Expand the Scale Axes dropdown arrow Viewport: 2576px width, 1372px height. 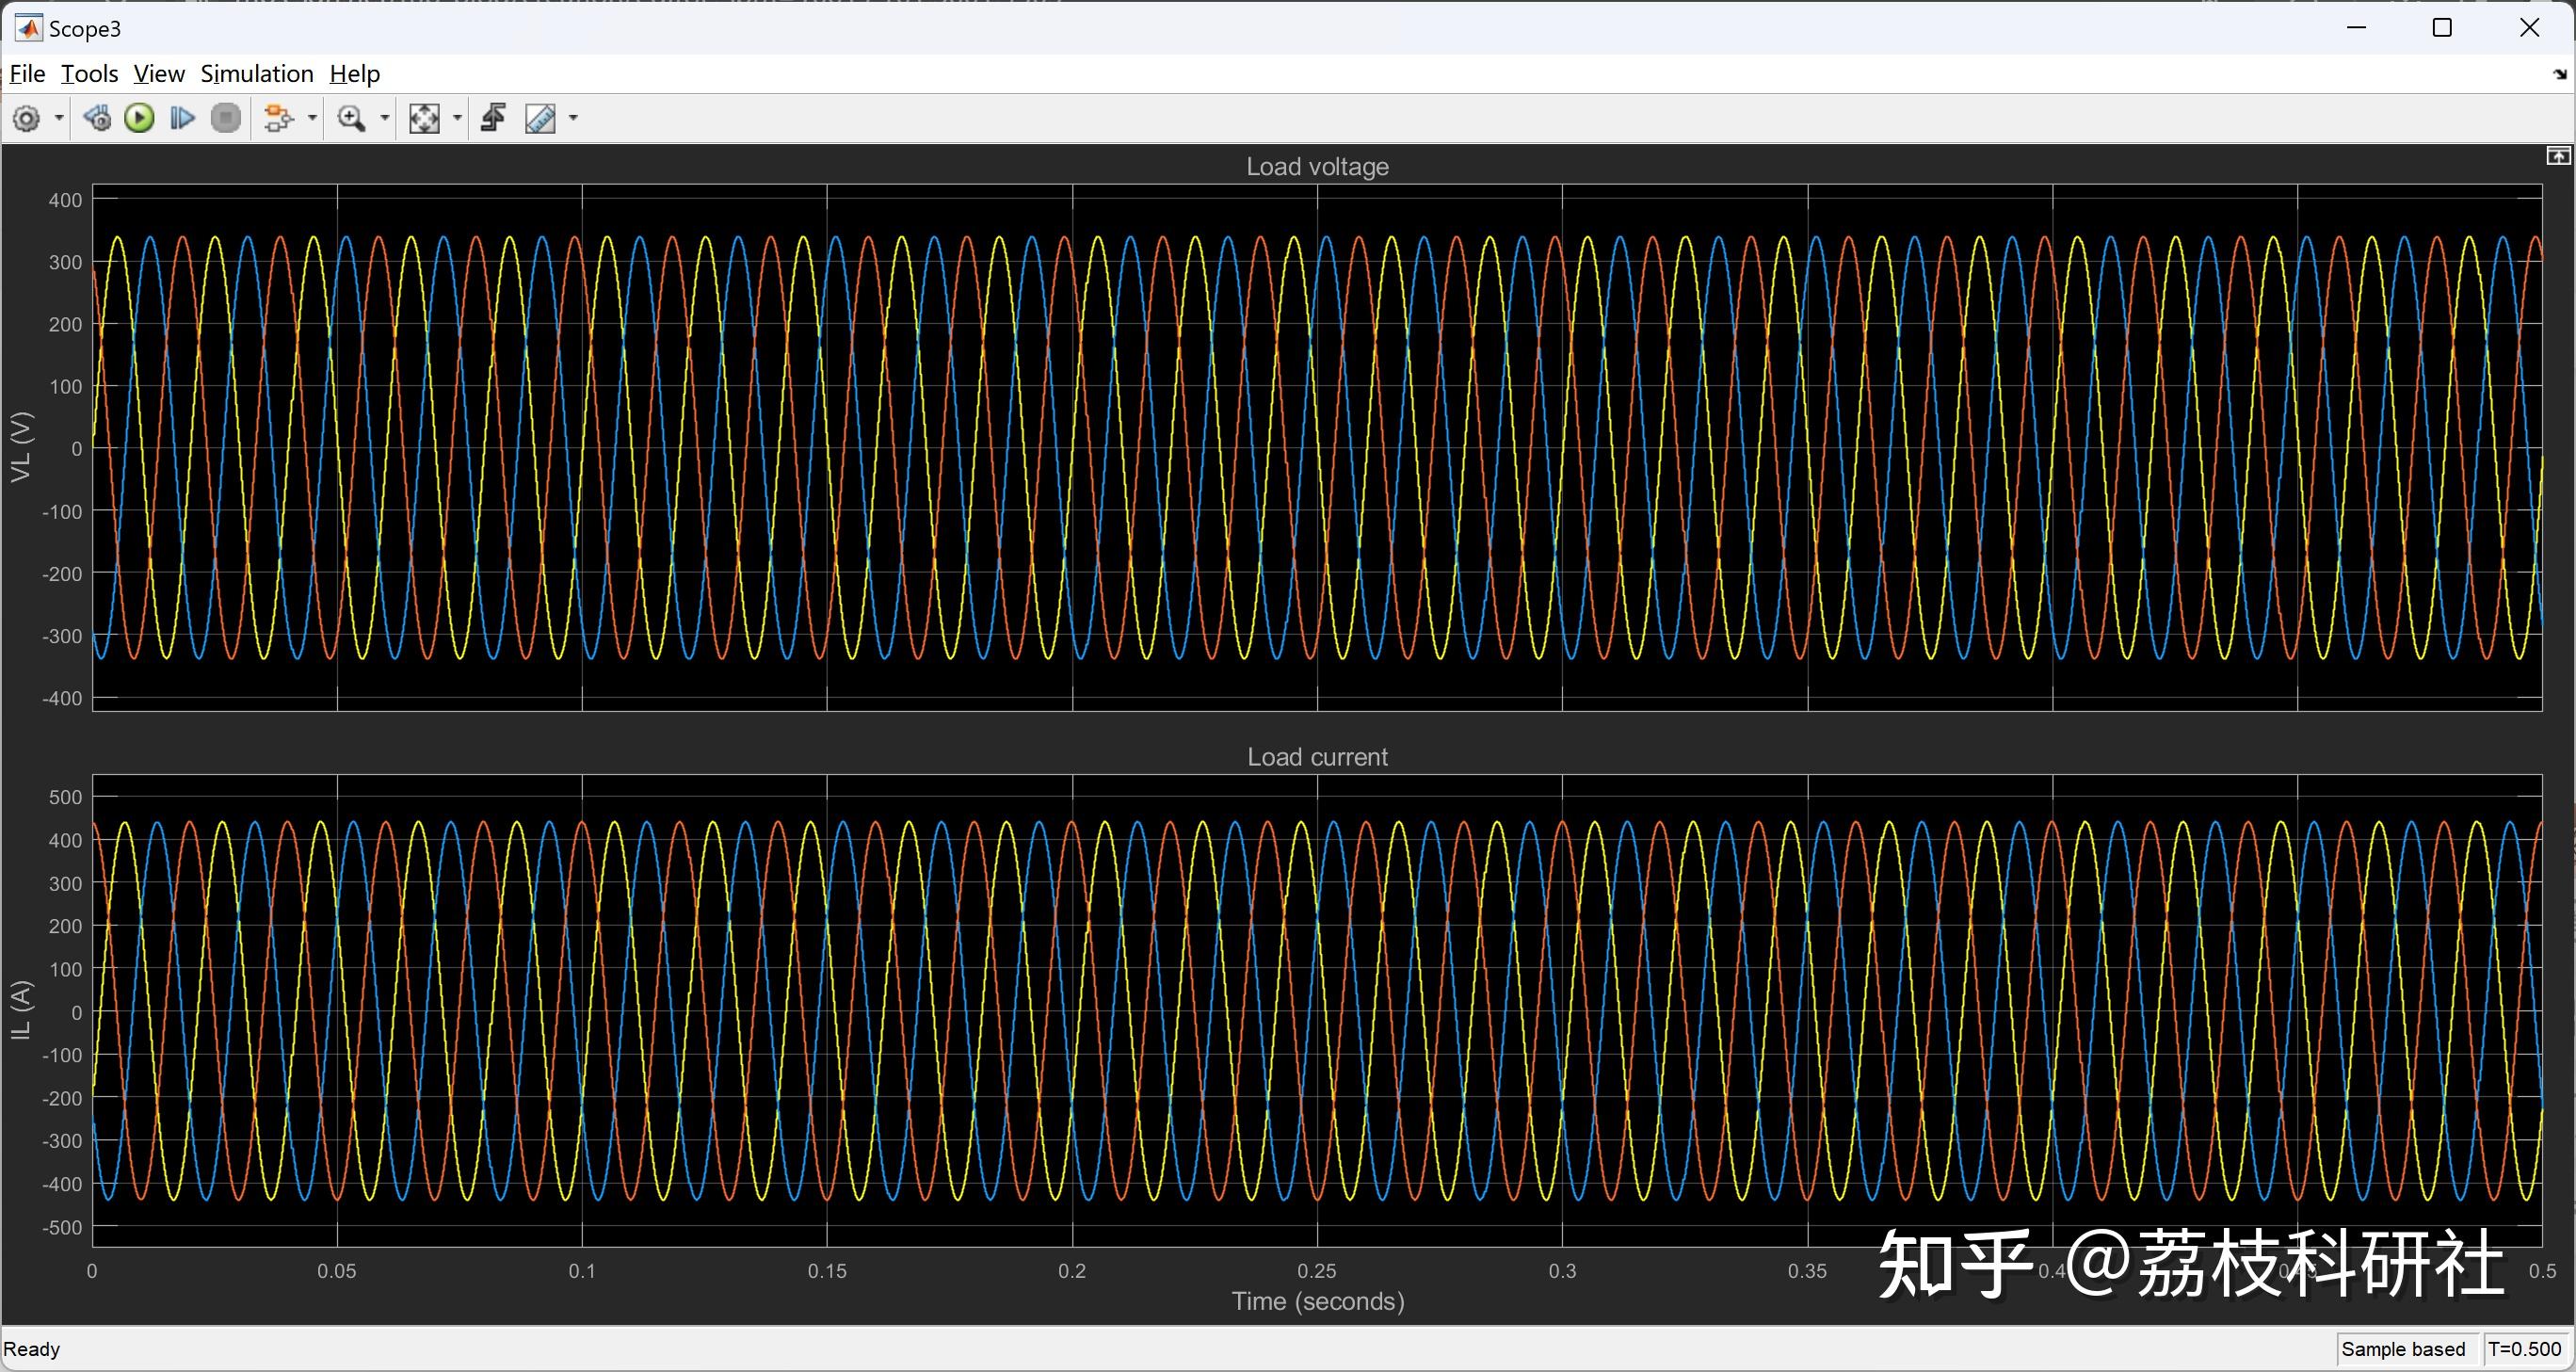pyautogui.click(x=458, y=119)
